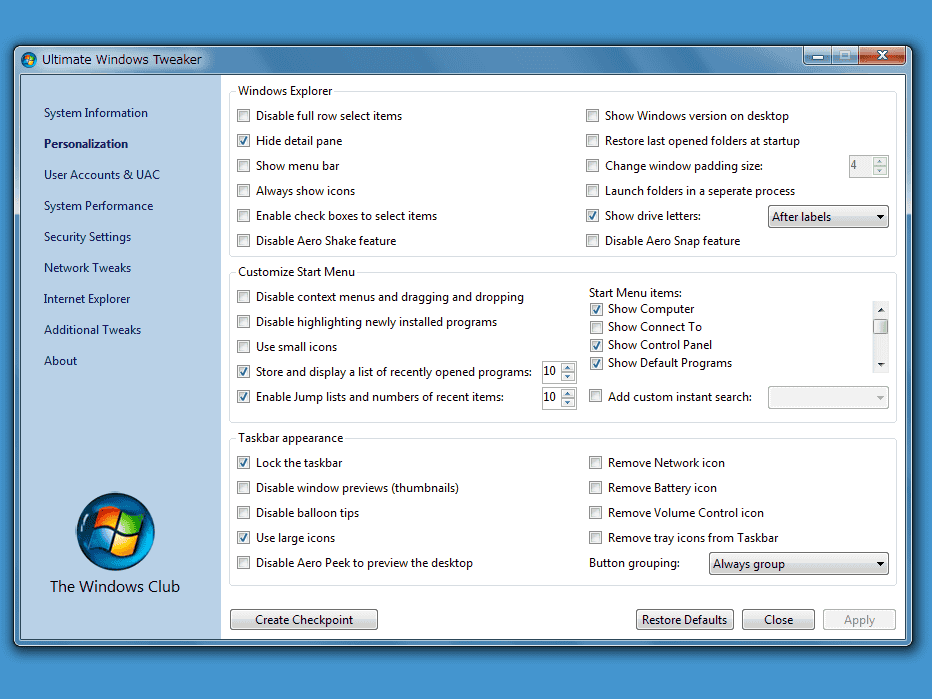Viewport: 932px width, 699px height.
Task: Check Disable window previews (thumbnails)
Action: tap(243, 487)
